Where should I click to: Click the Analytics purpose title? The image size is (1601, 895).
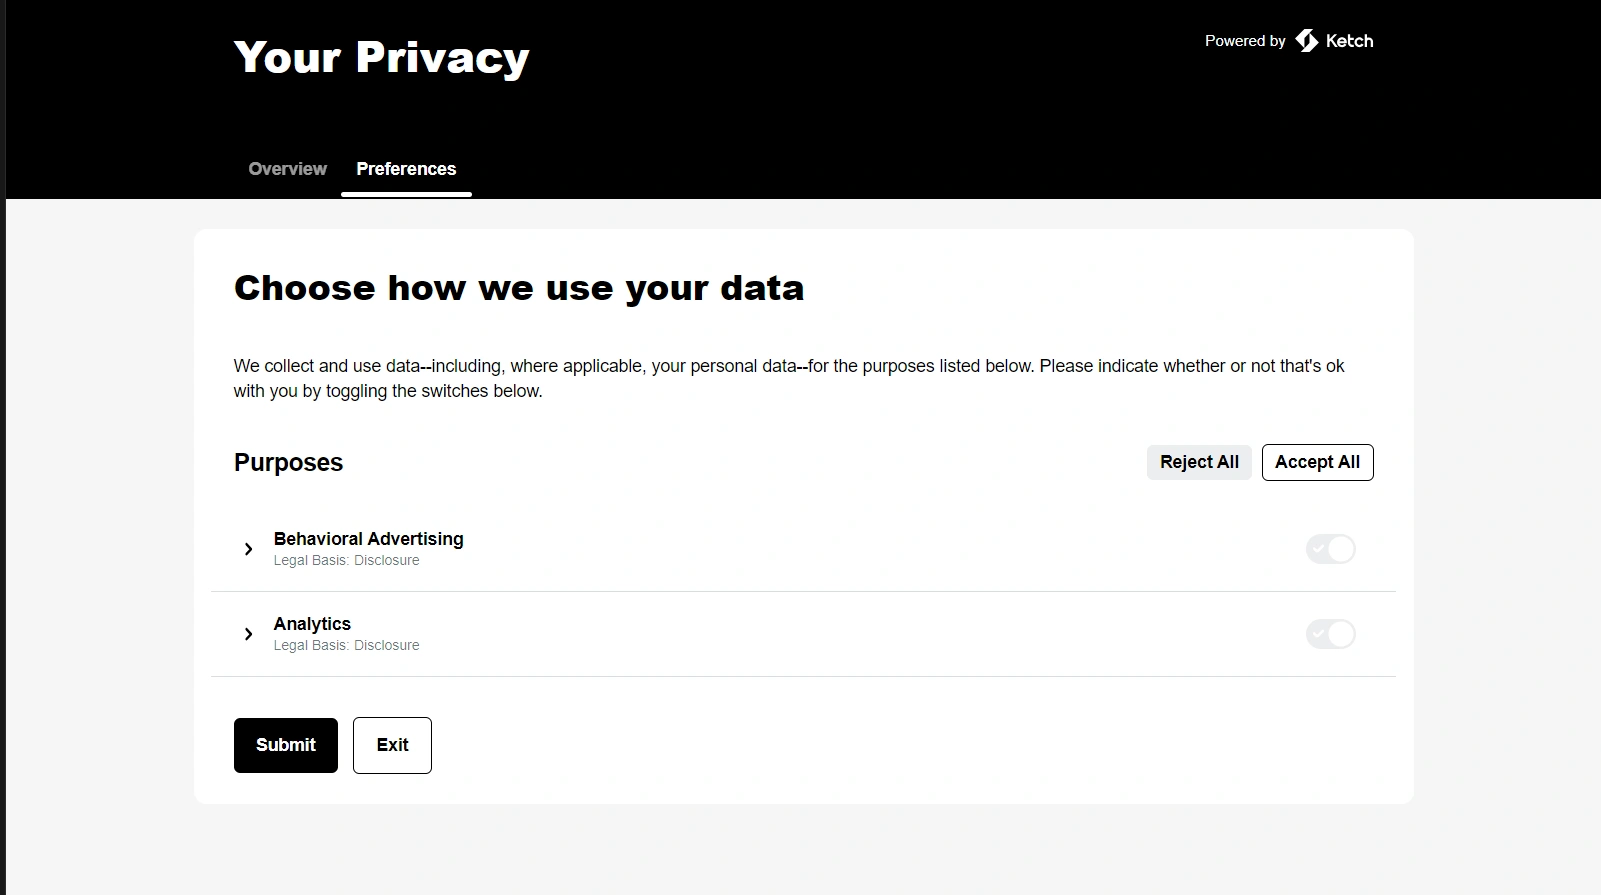coord(312,624)
